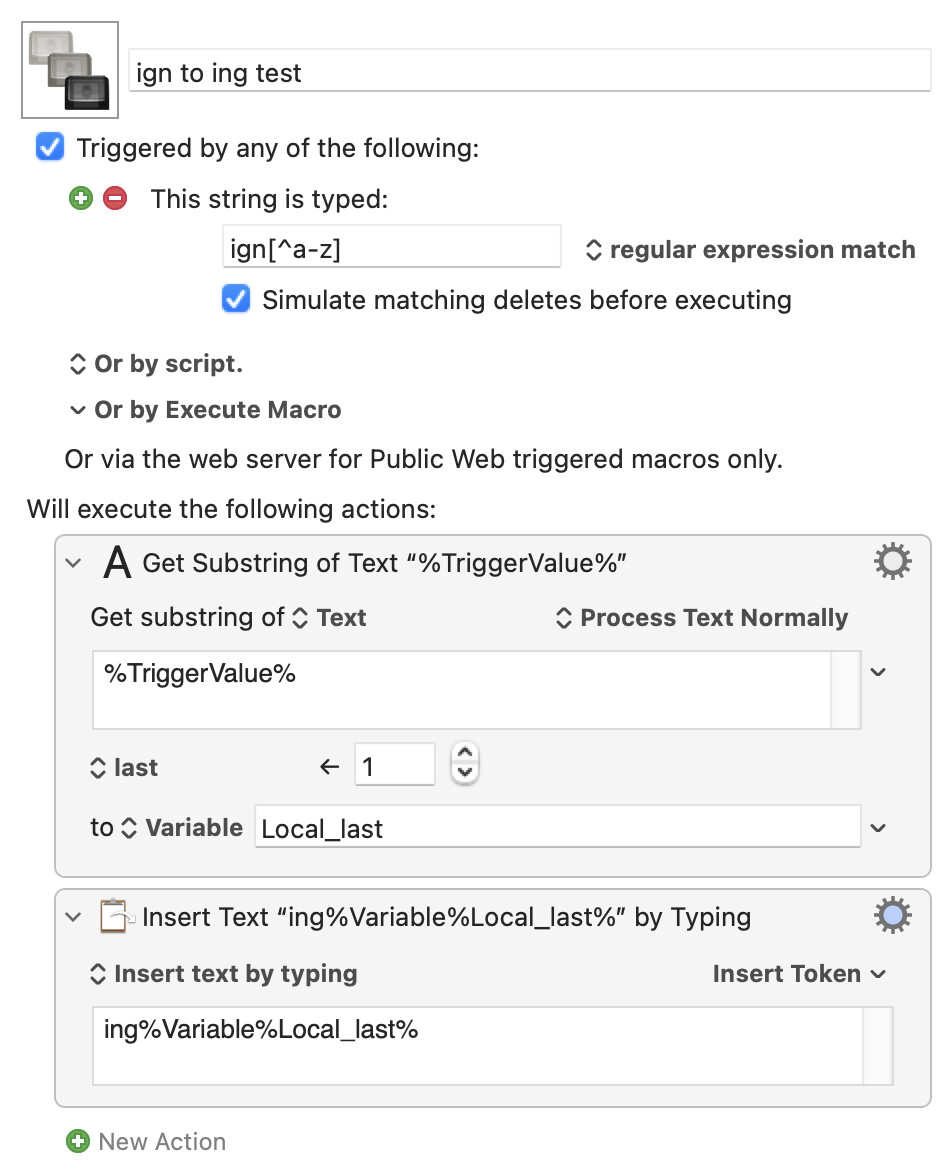The width and height of the screenshot is (952, 1174).
Task: Toggle 'Triggered by any of the following' checkbox
Action: tap(50, 147)
